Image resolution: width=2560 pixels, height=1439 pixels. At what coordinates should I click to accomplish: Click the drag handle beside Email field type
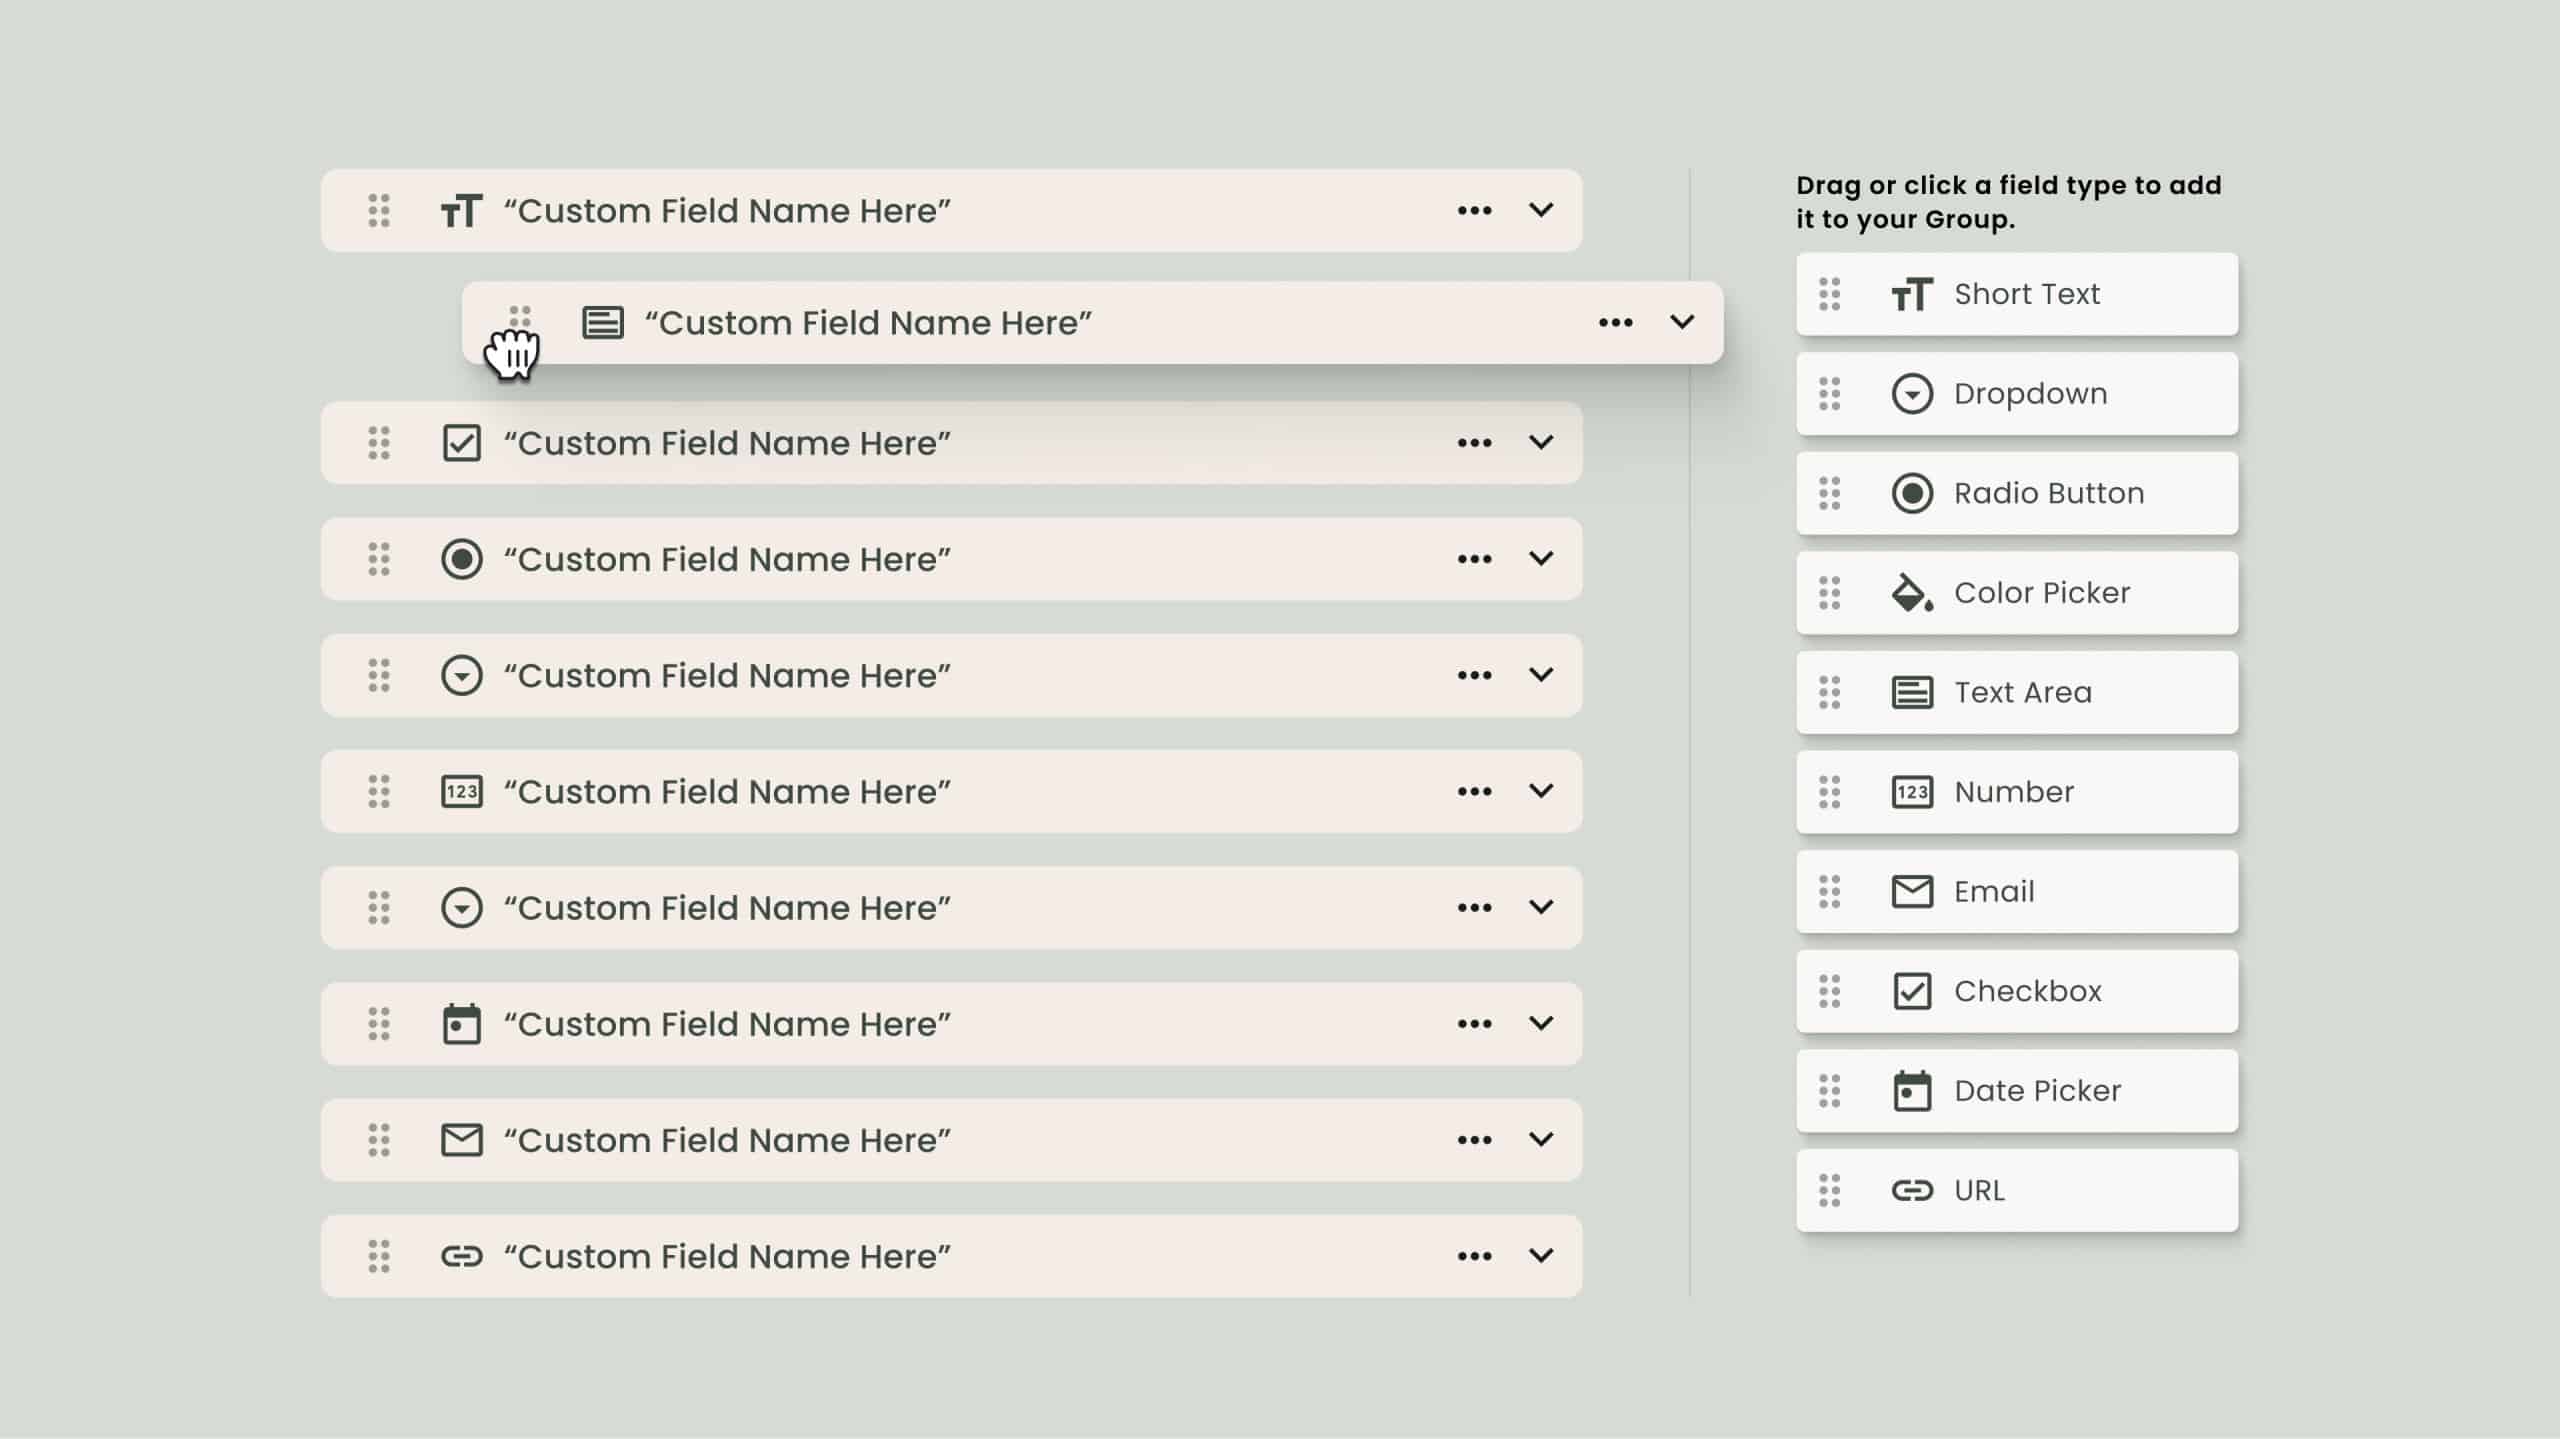tap(1829, 891)
